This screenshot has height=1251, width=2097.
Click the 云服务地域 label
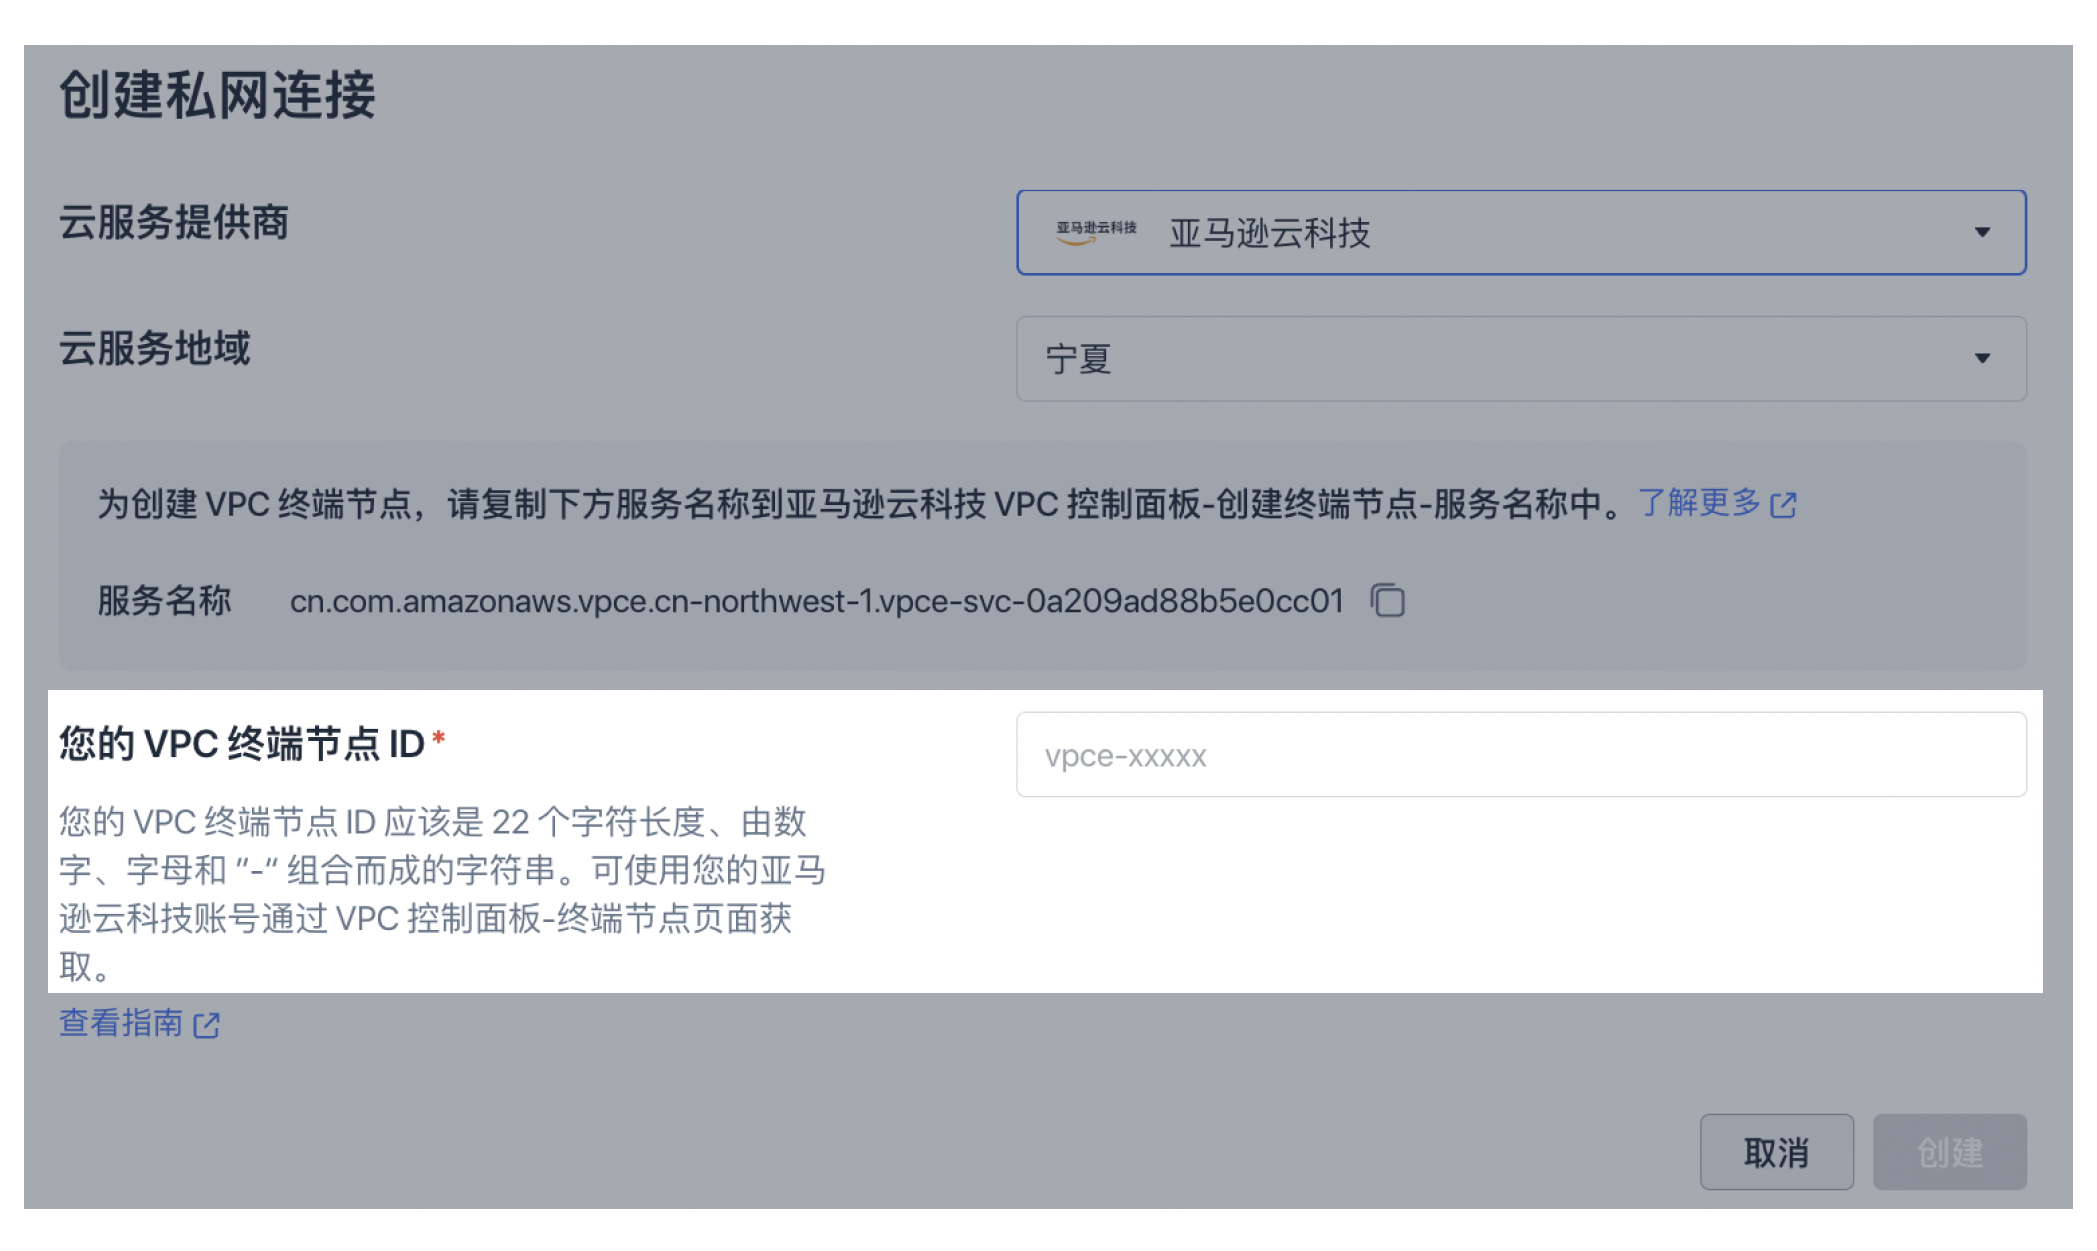pyautogui.click(x=154, y=348)
